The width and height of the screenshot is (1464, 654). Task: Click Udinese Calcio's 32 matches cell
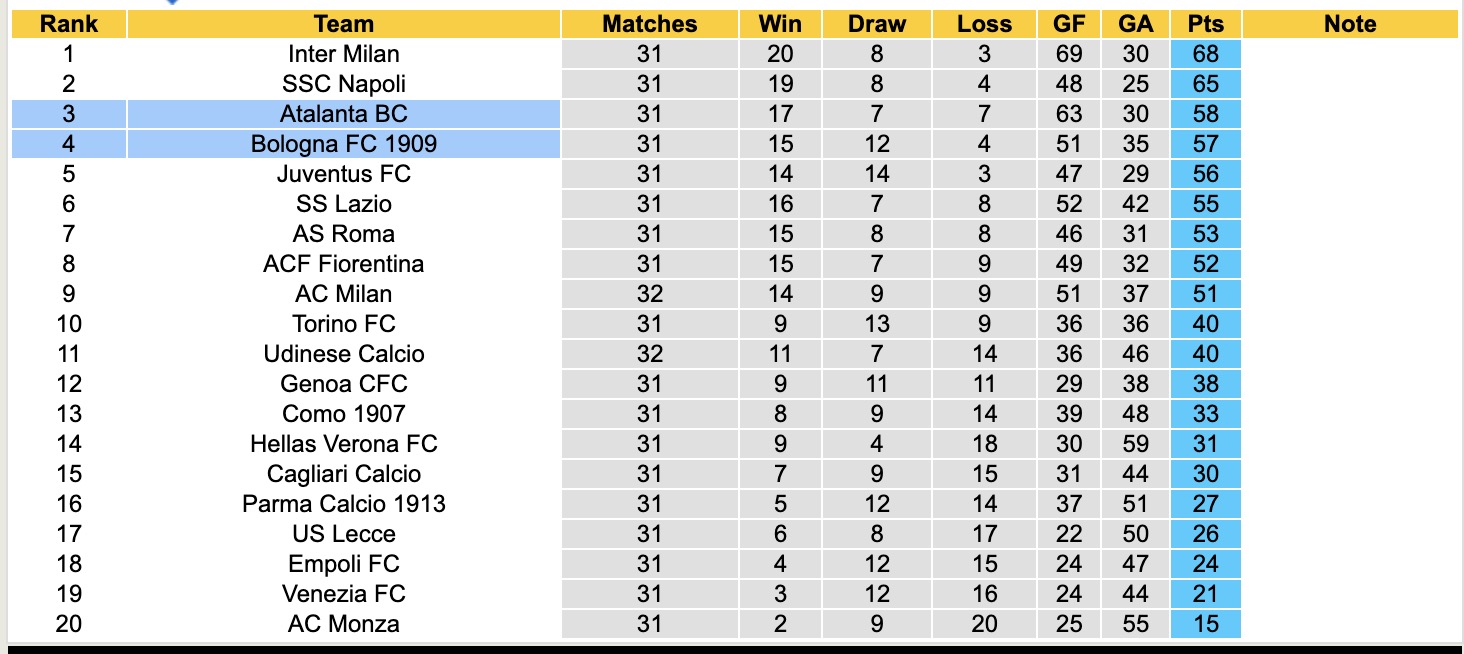pyautogui.click(x=649, y=354)
